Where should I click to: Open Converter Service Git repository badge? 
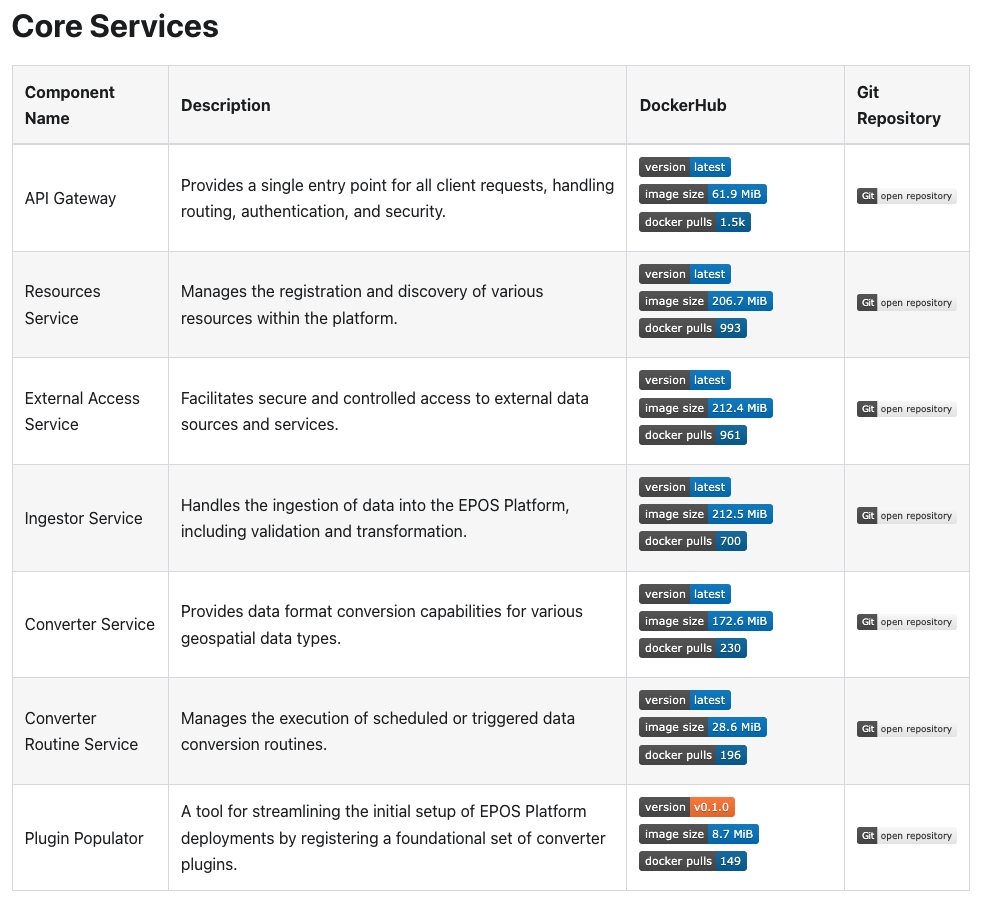pyautogui.click(x=906, y=622)
